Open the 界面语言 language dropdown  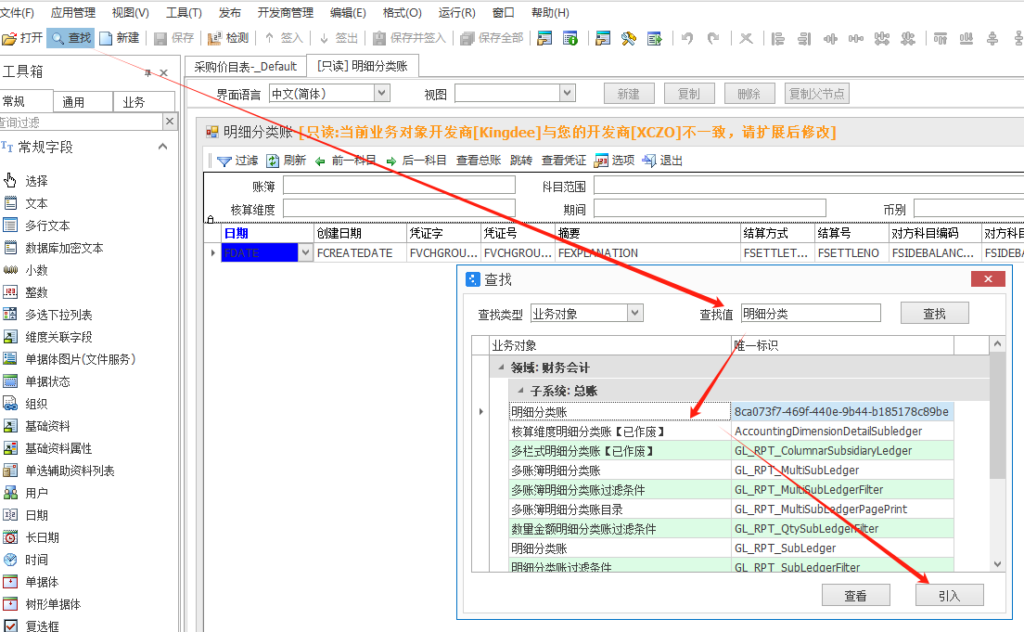coord(381,93)
